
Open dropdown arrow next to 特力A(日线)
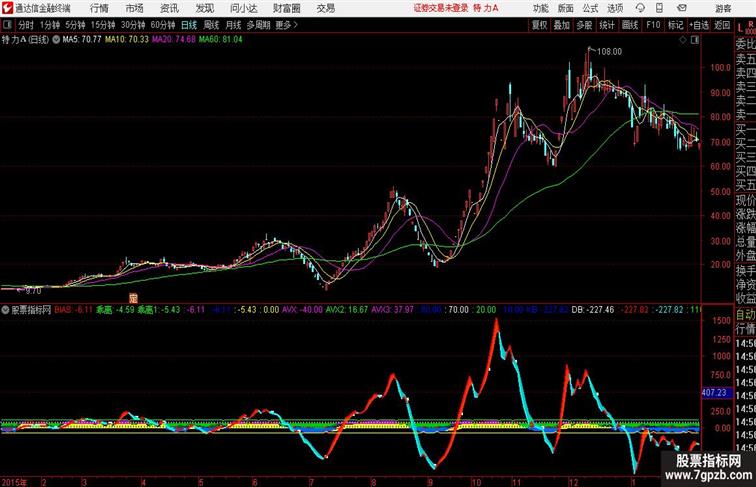56,40
